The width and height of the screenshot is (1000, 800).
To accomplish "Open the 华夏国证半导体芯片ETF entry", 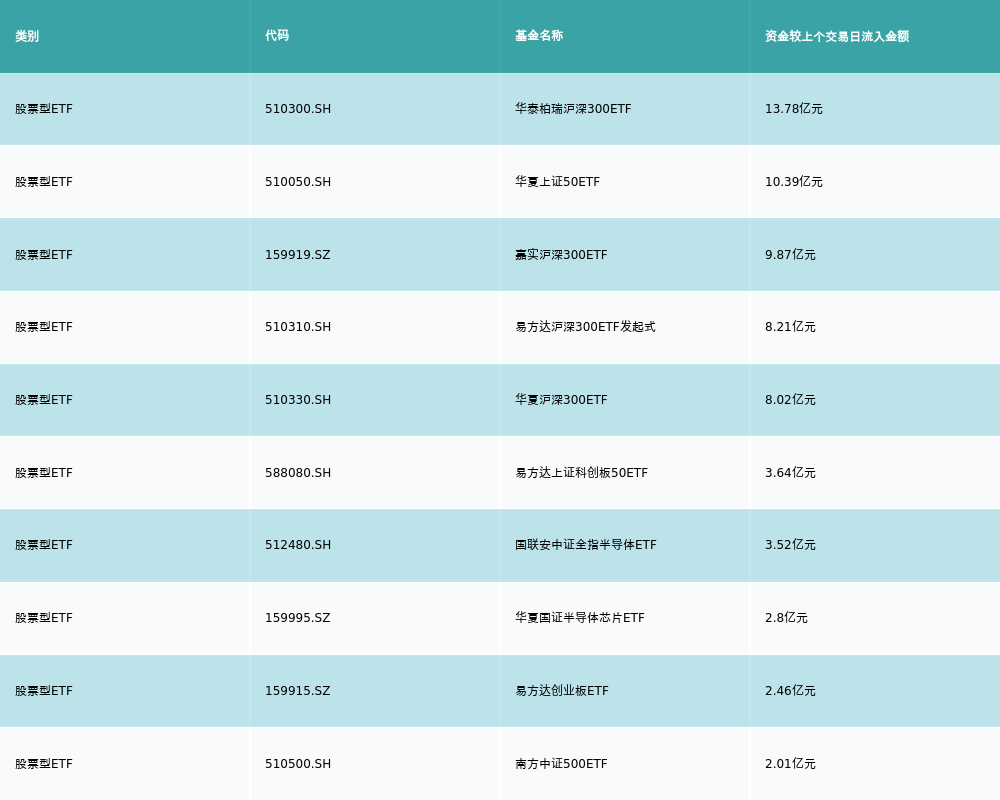I will (580, 618).
